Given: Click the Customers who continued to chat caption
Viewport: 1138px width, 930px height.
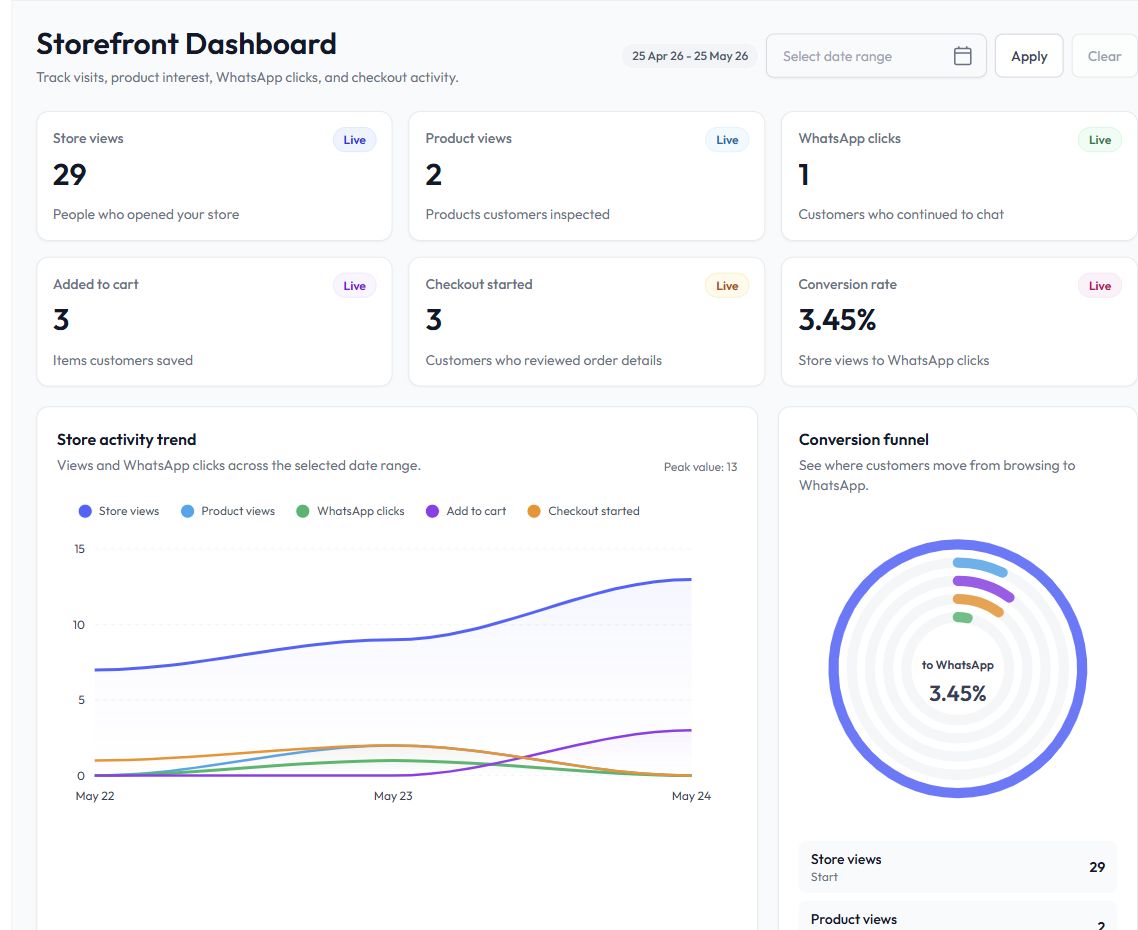Looking at the screenshot, I should pyautogui.click(x=901, y=214).
